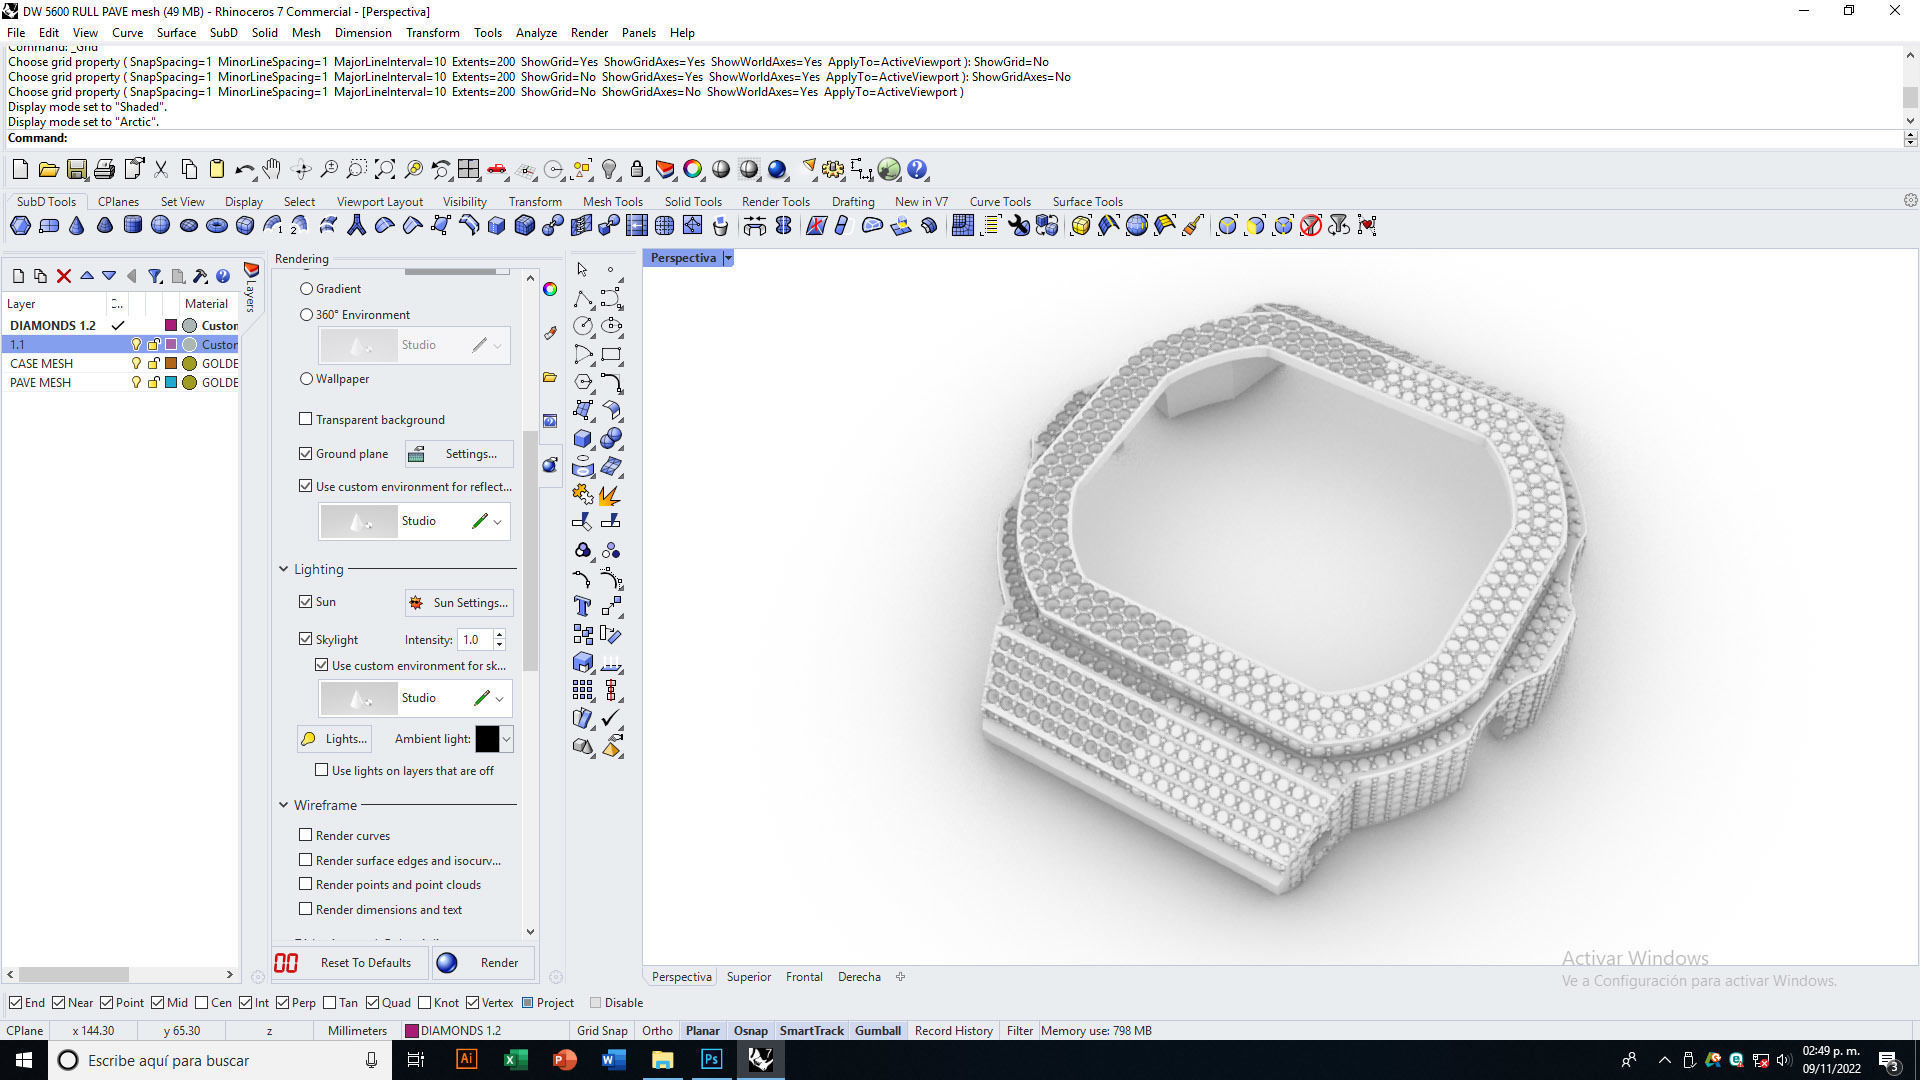Switch to the Superior viewport tab

(x=749, y=977)
